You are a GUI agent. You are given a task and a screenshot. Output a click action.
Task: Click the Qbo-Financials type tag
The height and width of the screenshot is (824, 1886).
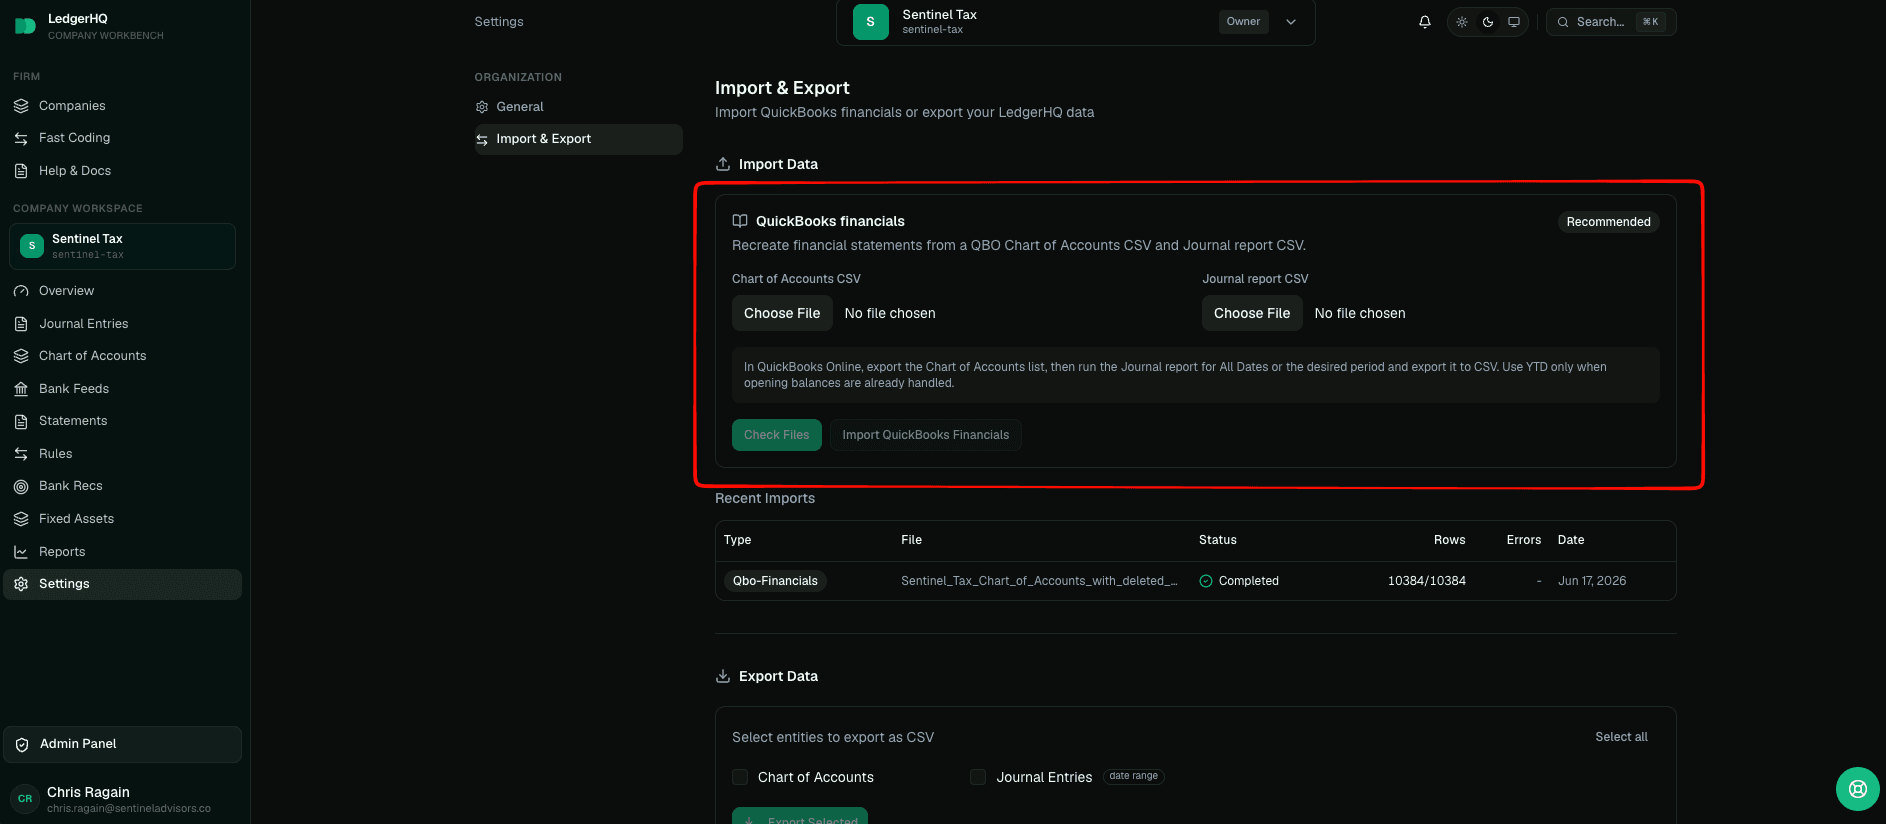(775, 581)
